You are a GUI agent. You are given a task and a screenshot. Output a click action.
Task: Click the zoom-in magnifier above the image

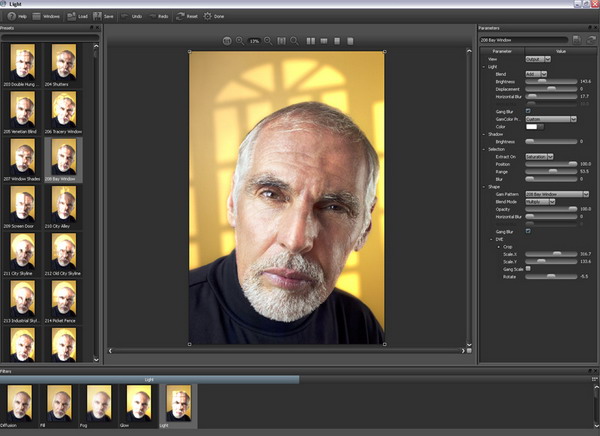[x=242, y=40]
